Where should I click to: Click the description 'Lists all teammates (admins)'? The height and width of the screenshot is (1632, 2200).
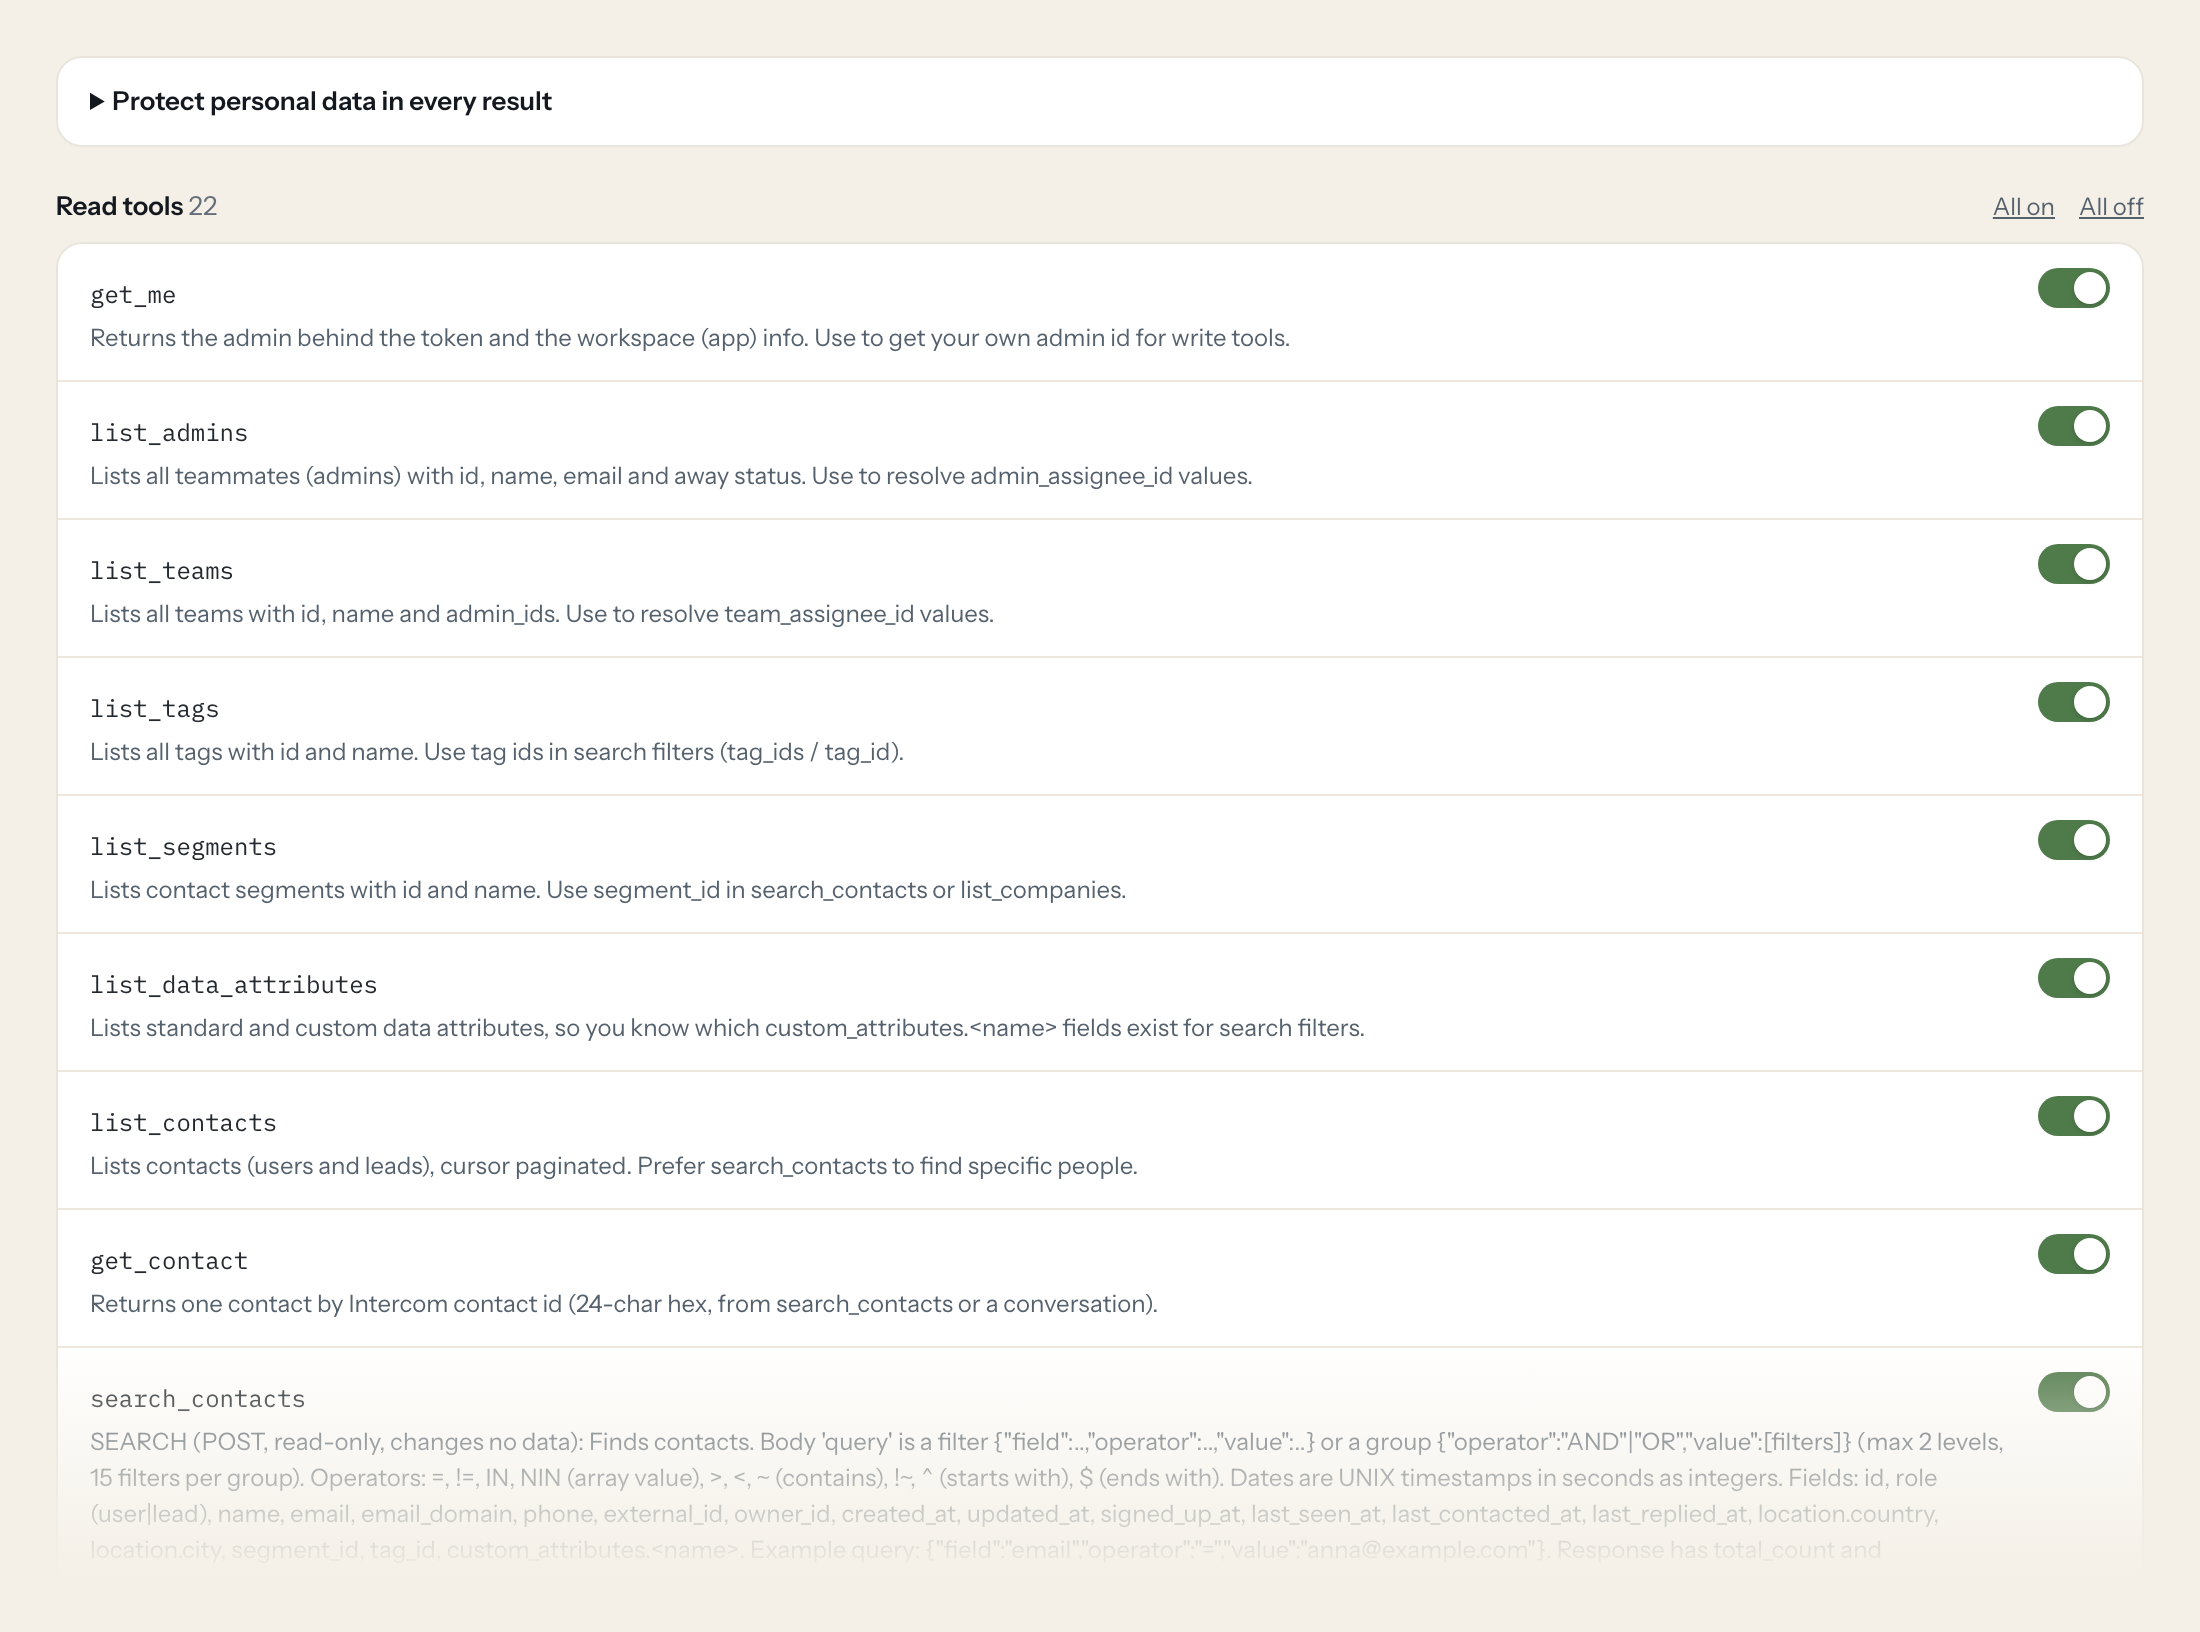coord(671,476)
